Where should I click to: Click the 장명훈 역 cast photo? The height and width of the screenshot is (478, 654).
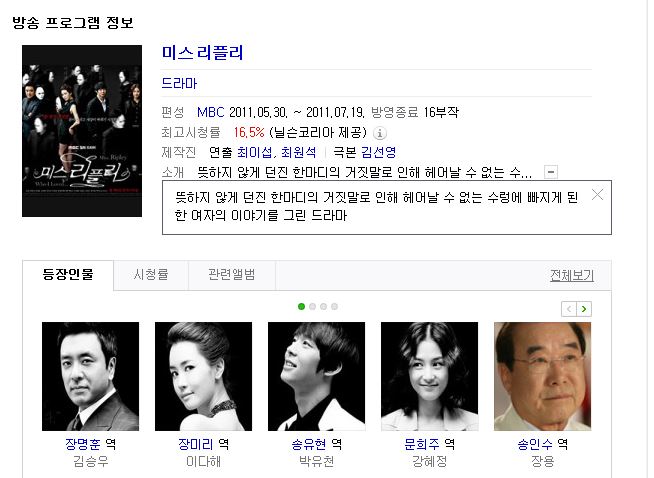coord(91,376)
